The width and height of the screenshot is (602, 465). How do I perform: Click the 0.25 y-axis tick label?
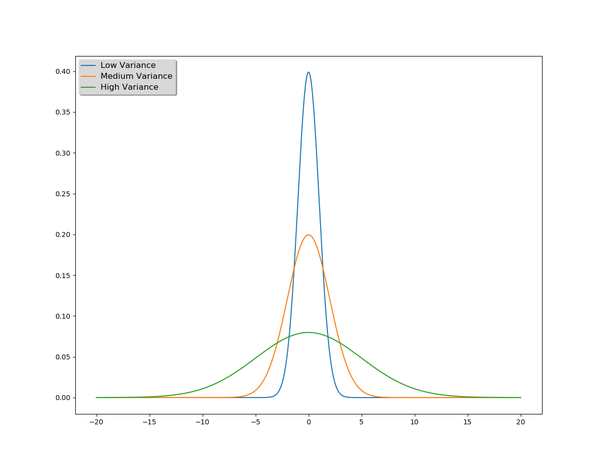(63, 194)
